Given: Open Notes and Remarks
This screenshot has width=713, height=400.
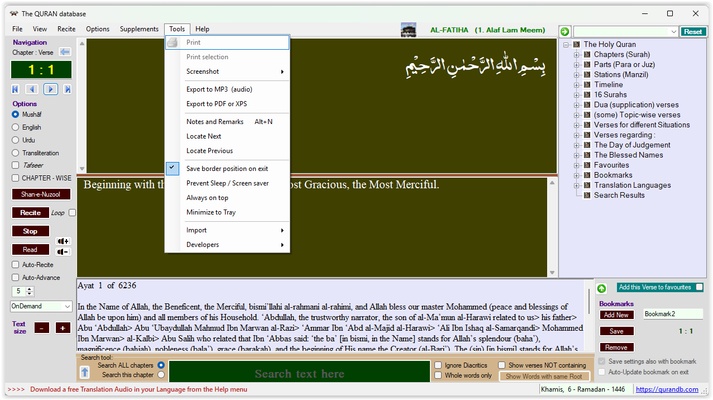Looking at the screenshot, I should [x=227, y=121].
